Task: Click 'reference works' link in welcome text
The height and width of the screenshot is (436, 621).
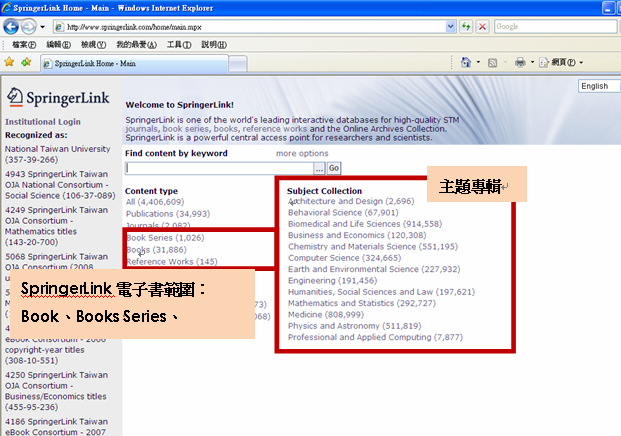Action: click(274, 129)
